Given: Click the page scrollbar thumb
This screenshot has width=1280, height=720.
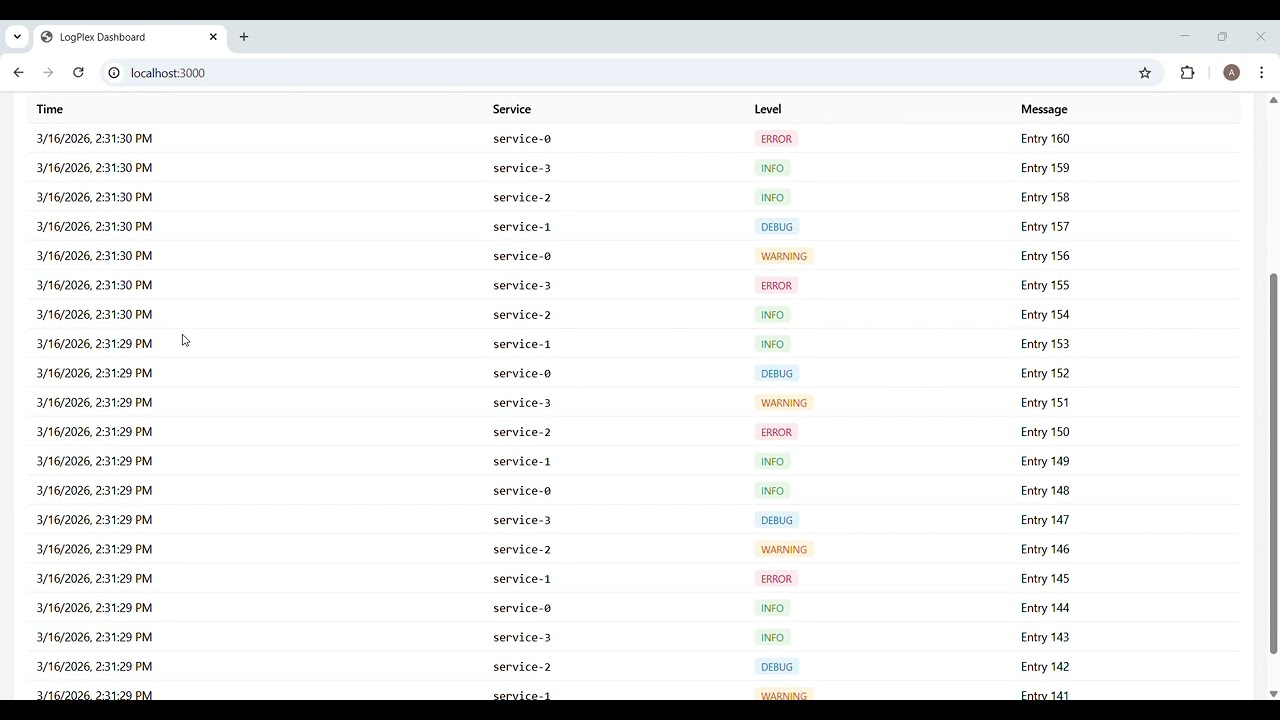Looking at the screenshot, I should click(x=1273, y=464).
